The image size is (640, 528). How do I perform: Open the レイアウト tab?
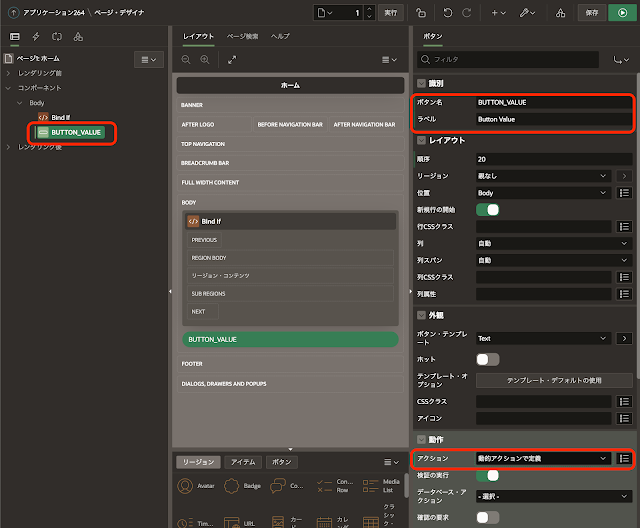click(198, 36)
